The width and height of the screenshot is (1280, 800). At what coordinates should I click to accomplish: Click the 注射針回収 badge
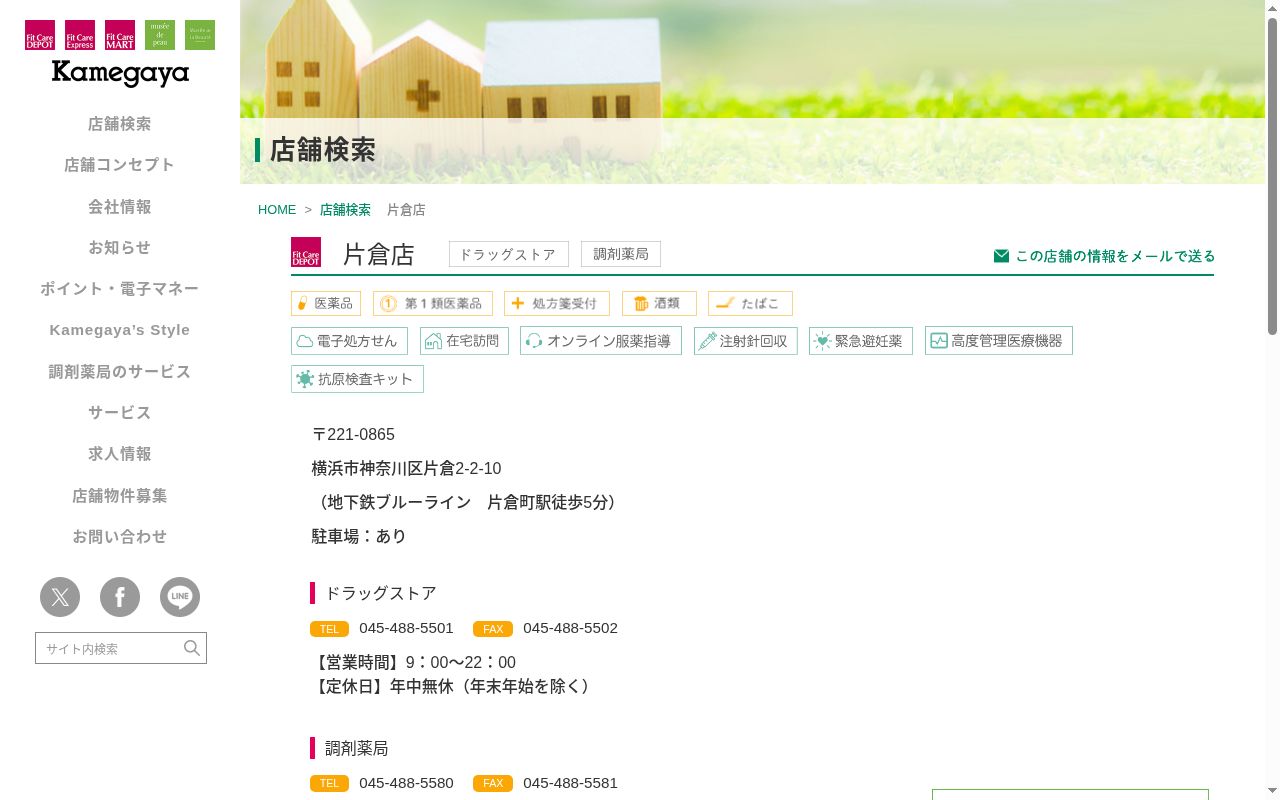pyautogui.click(x=746, y=341)
